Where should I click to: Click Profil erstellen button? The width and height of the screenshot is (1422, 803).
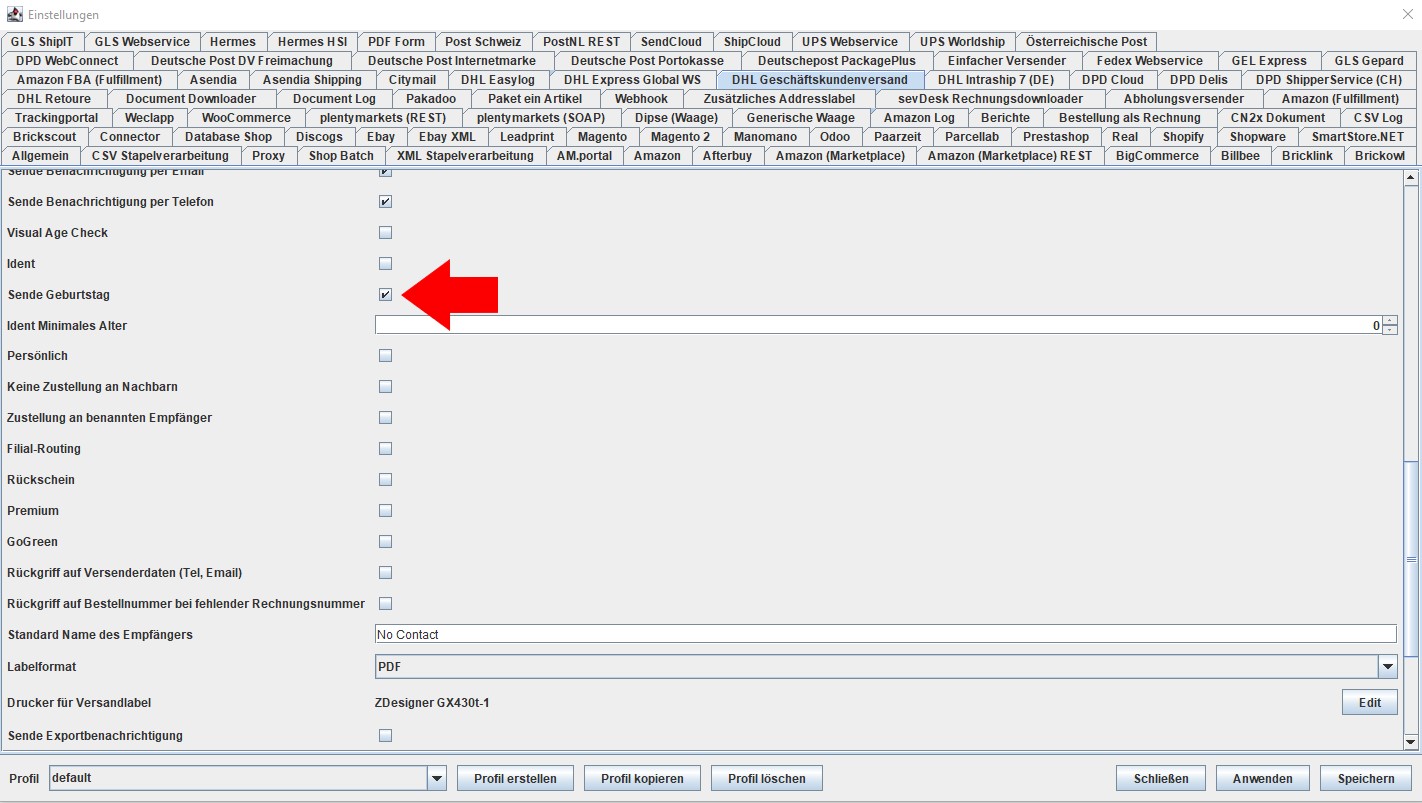[x=515, y=779]
